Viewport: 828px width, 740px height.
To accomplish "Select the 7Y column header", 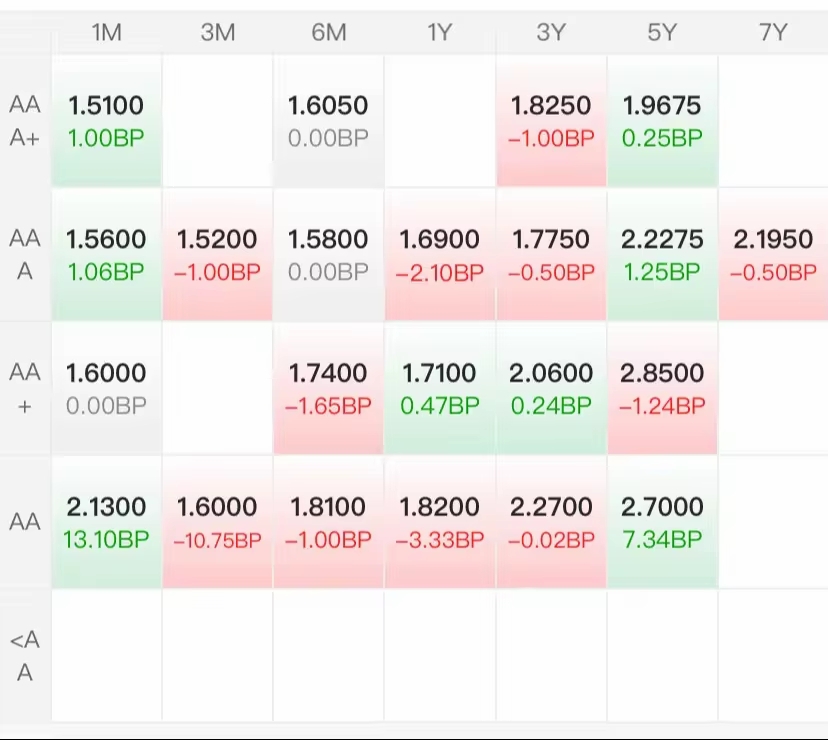I will (x=772, y=32).
